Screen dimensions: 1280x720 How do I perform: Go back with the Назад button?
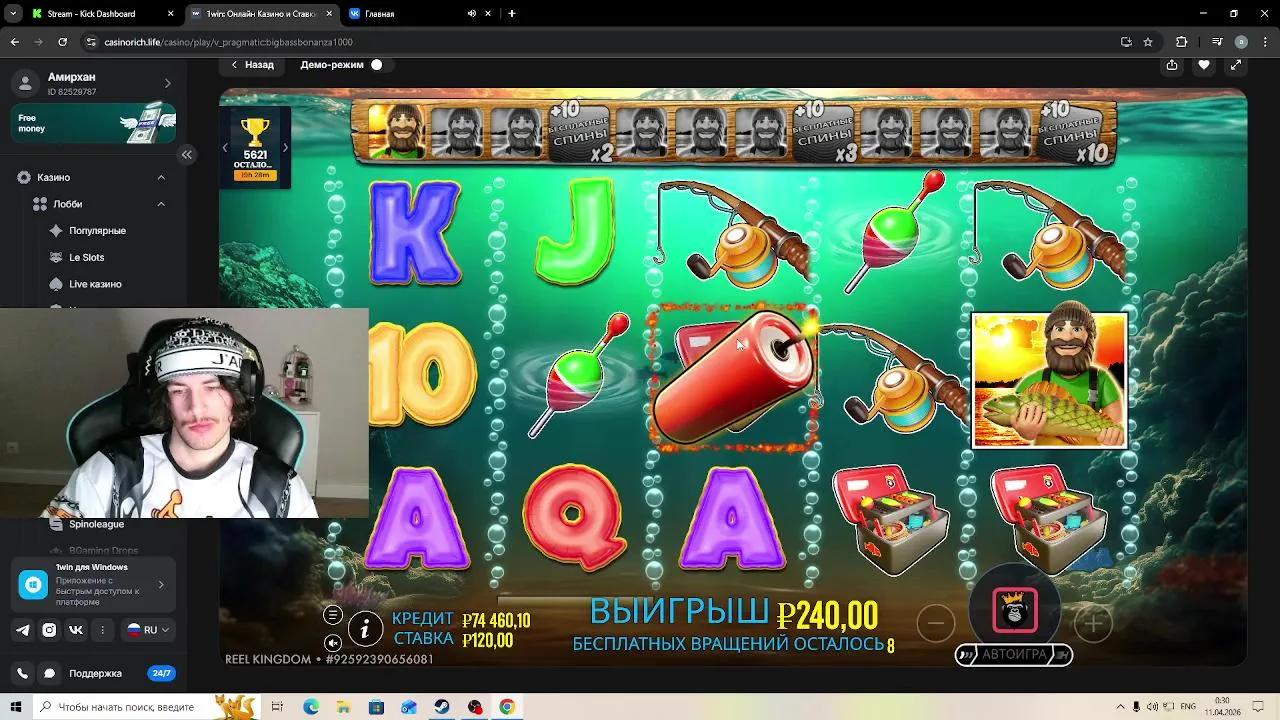[252, 65]
